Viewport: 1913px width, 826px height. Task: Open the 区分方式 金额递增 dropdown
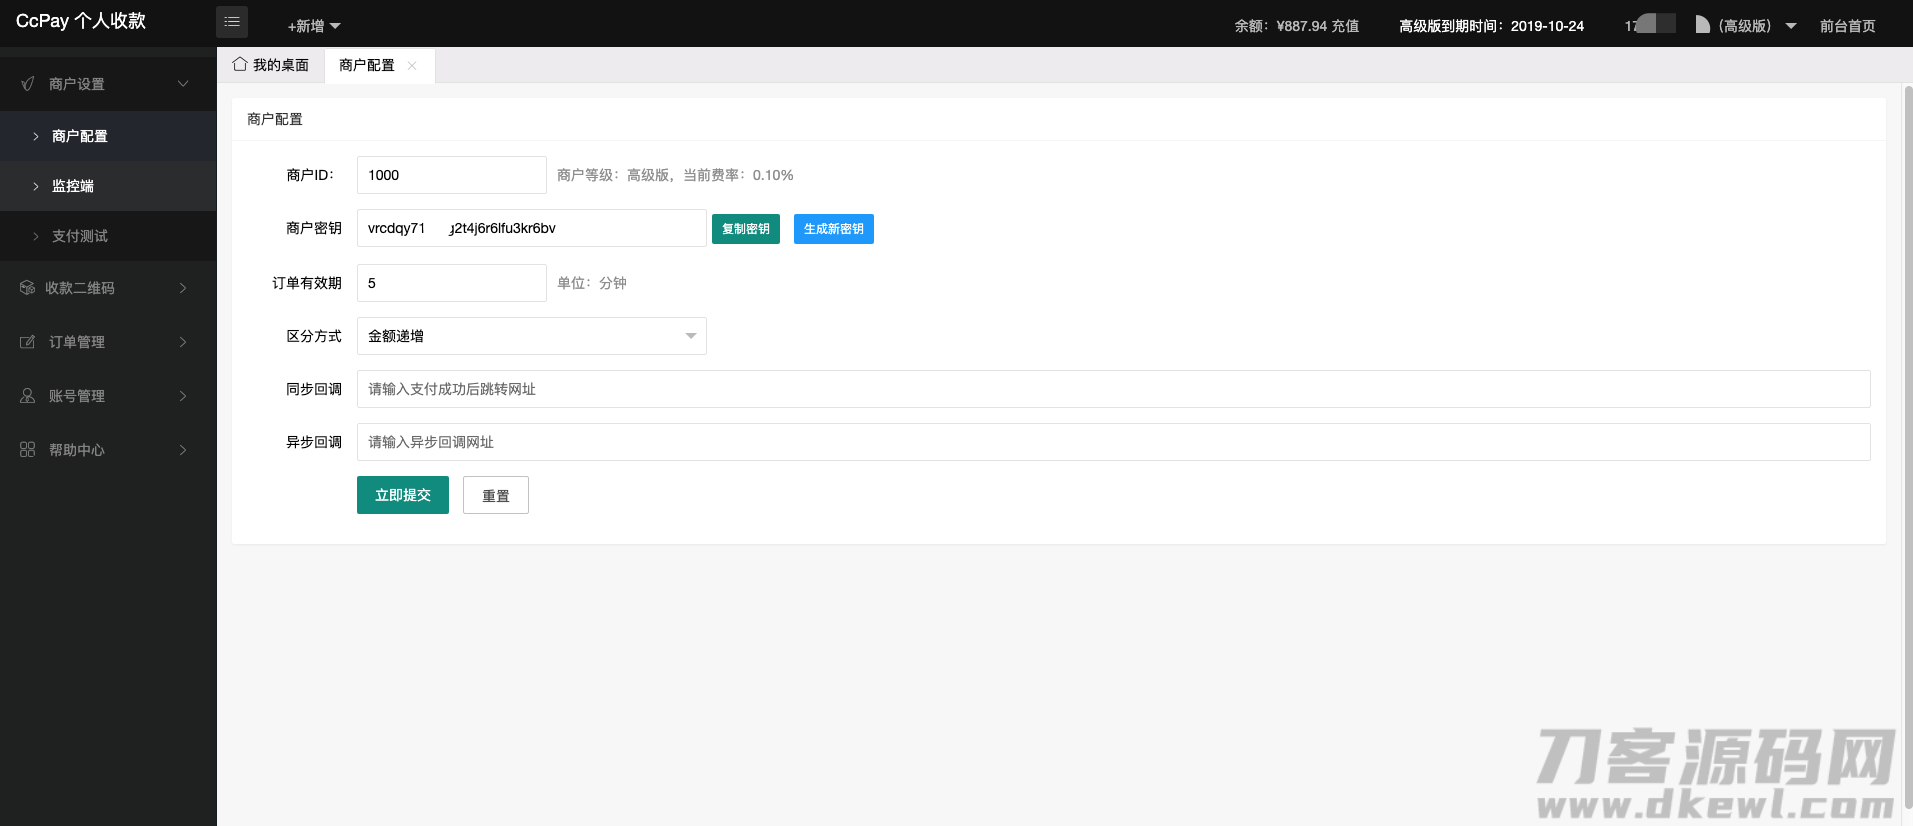pyautogui.click(x=531, y=336)
